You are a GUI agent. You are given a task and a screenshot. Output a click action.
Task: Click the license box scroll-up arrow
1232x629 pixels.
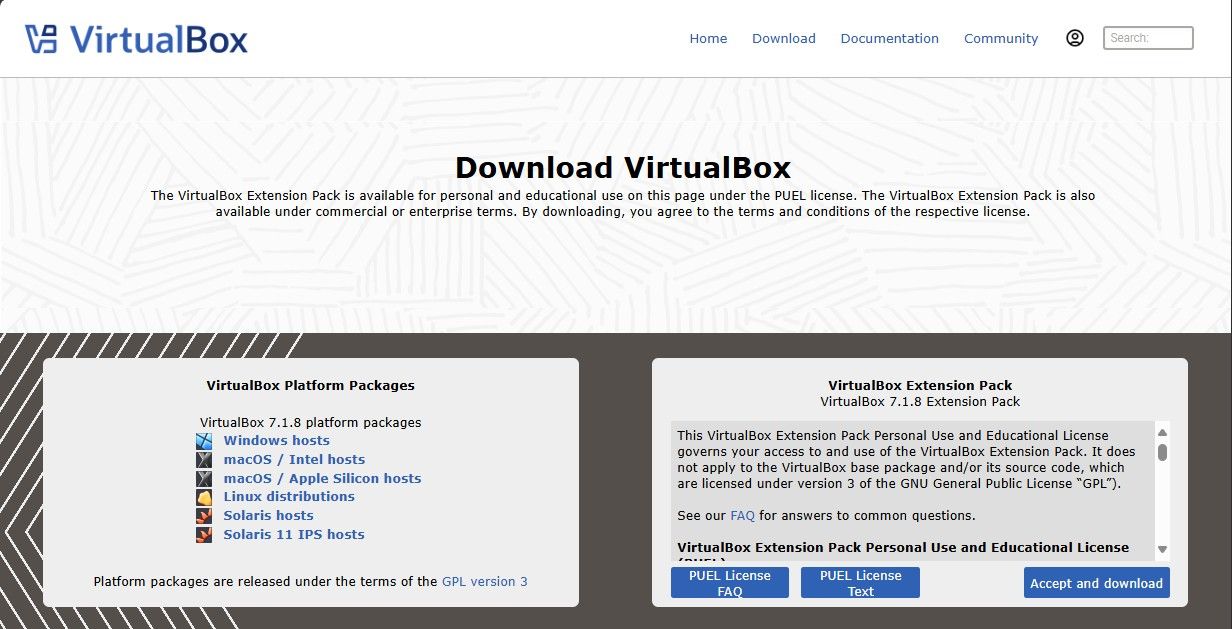(x=1162, y=432)
